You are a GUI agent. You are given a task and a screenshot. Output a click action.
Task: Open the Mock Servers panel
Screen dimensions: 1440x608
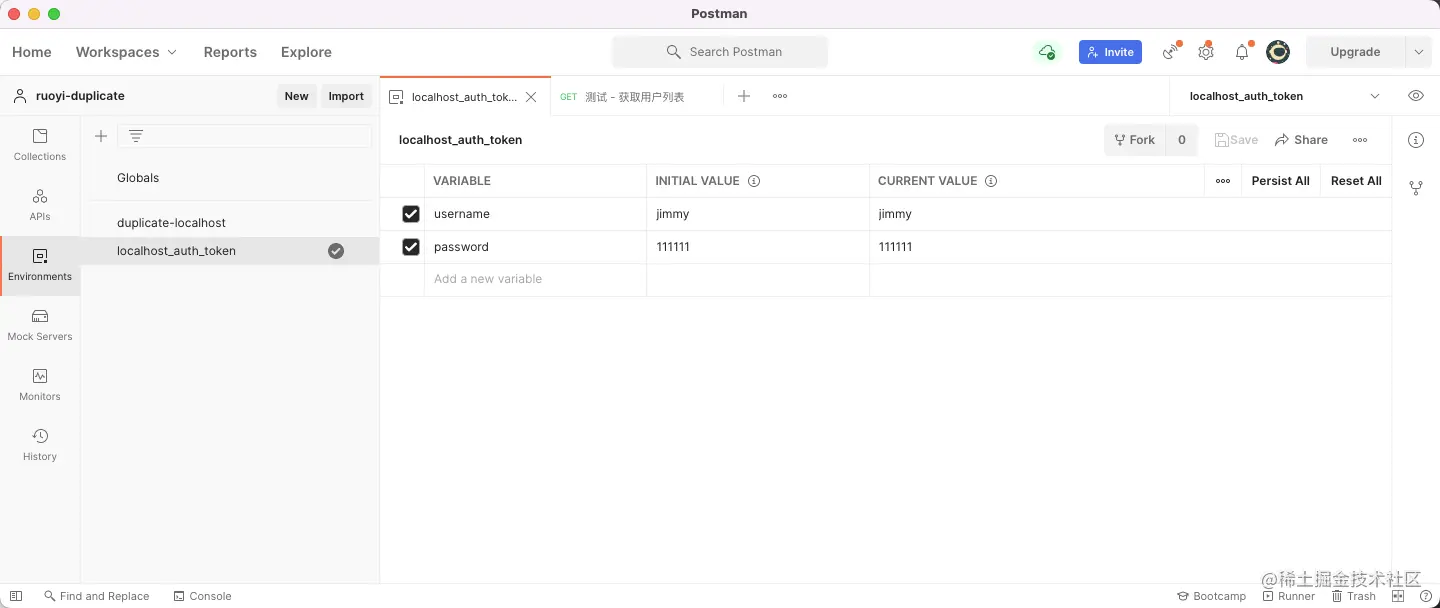pos(40,325)
